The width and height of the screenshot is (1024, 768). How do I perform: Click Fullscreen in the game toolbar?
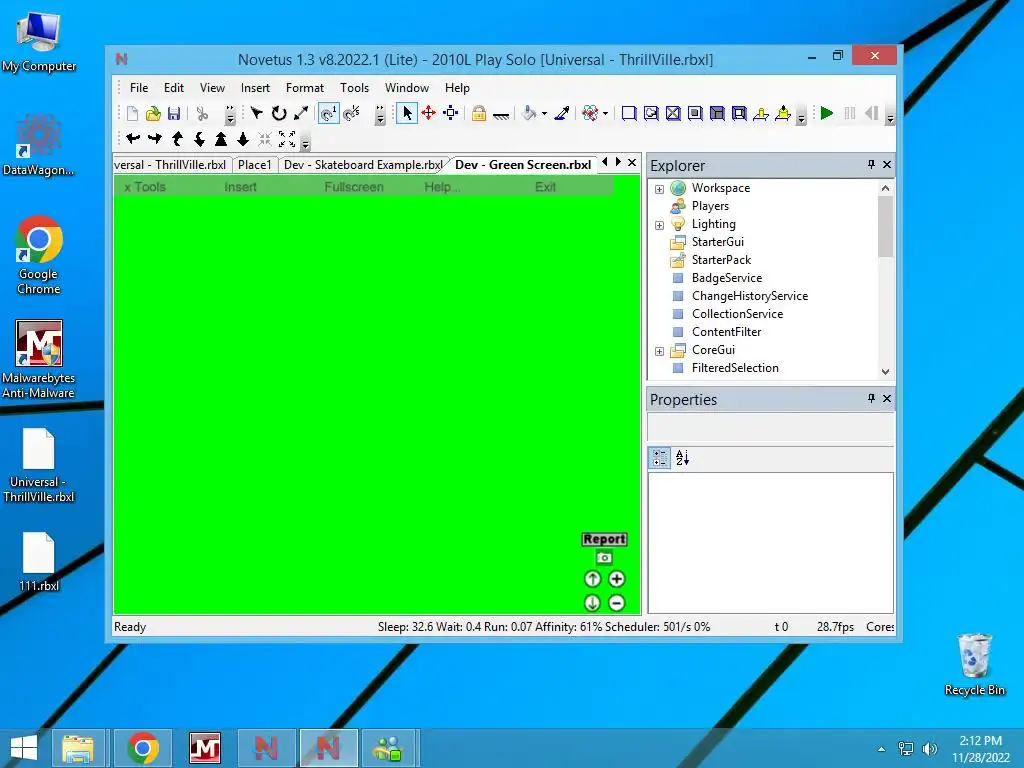[x=354, y=187]
